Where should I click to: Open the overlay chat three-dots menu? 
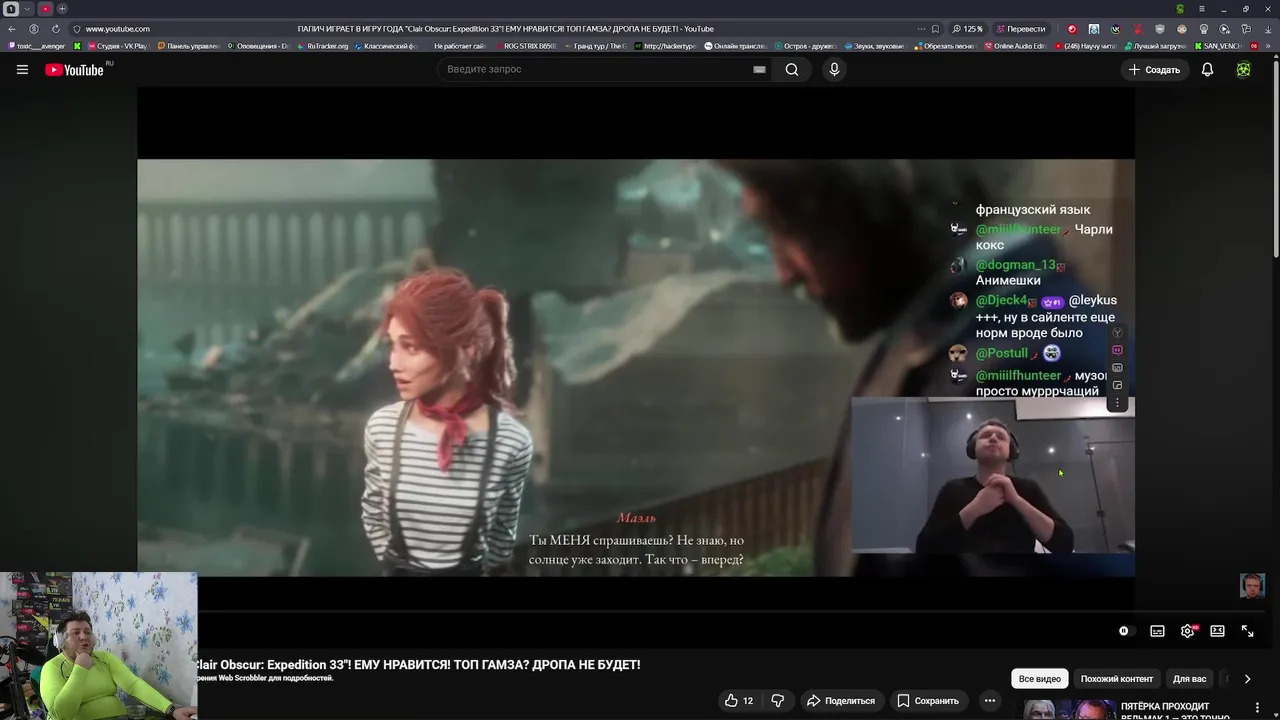1117,404
